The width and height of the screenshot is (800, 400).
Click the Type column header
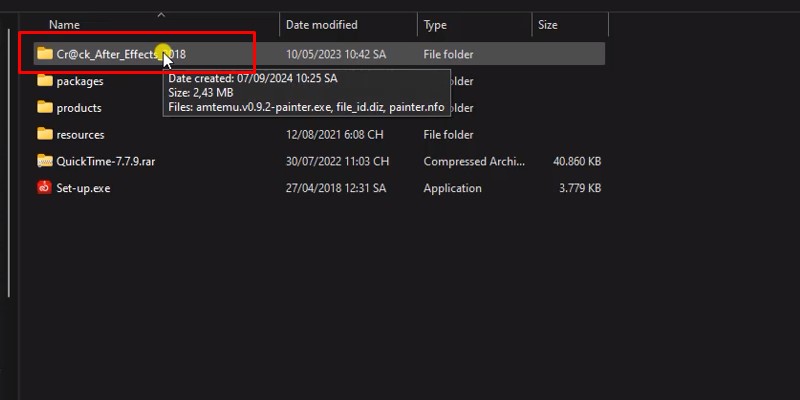435,25
